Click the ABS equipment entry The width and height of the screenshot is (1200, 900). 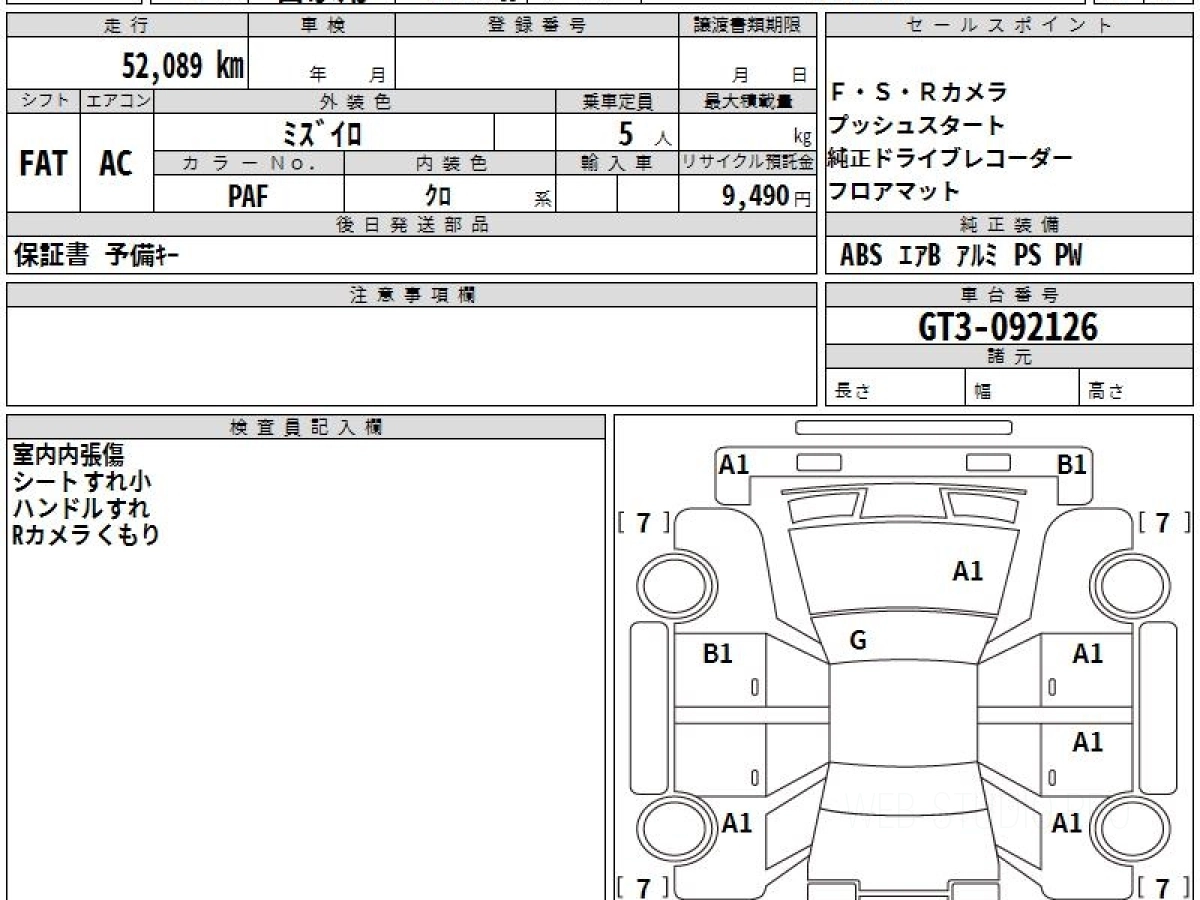[x=861, y=256]
